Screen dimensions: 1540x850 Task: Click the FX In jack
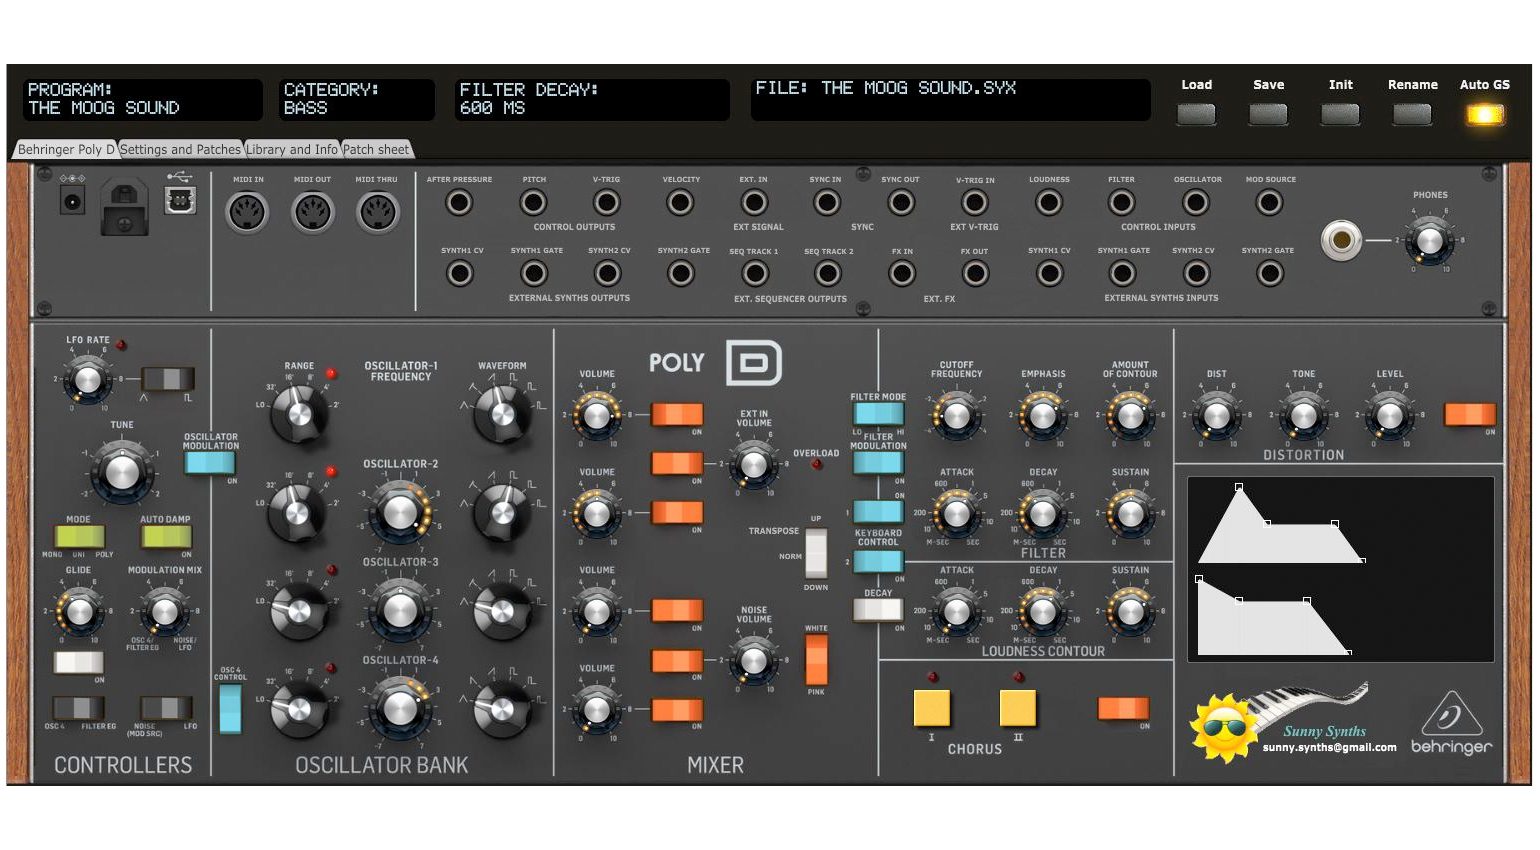point(902,273)
